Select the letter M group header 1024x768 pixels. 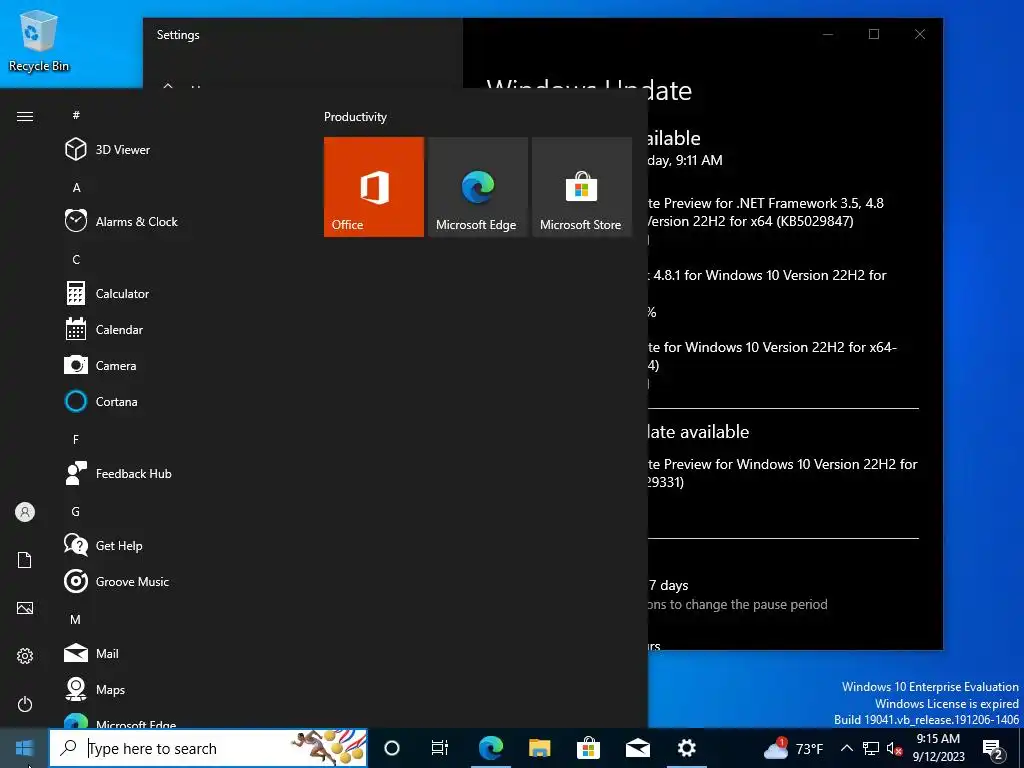pyautogui.click(x=76, y=619)
